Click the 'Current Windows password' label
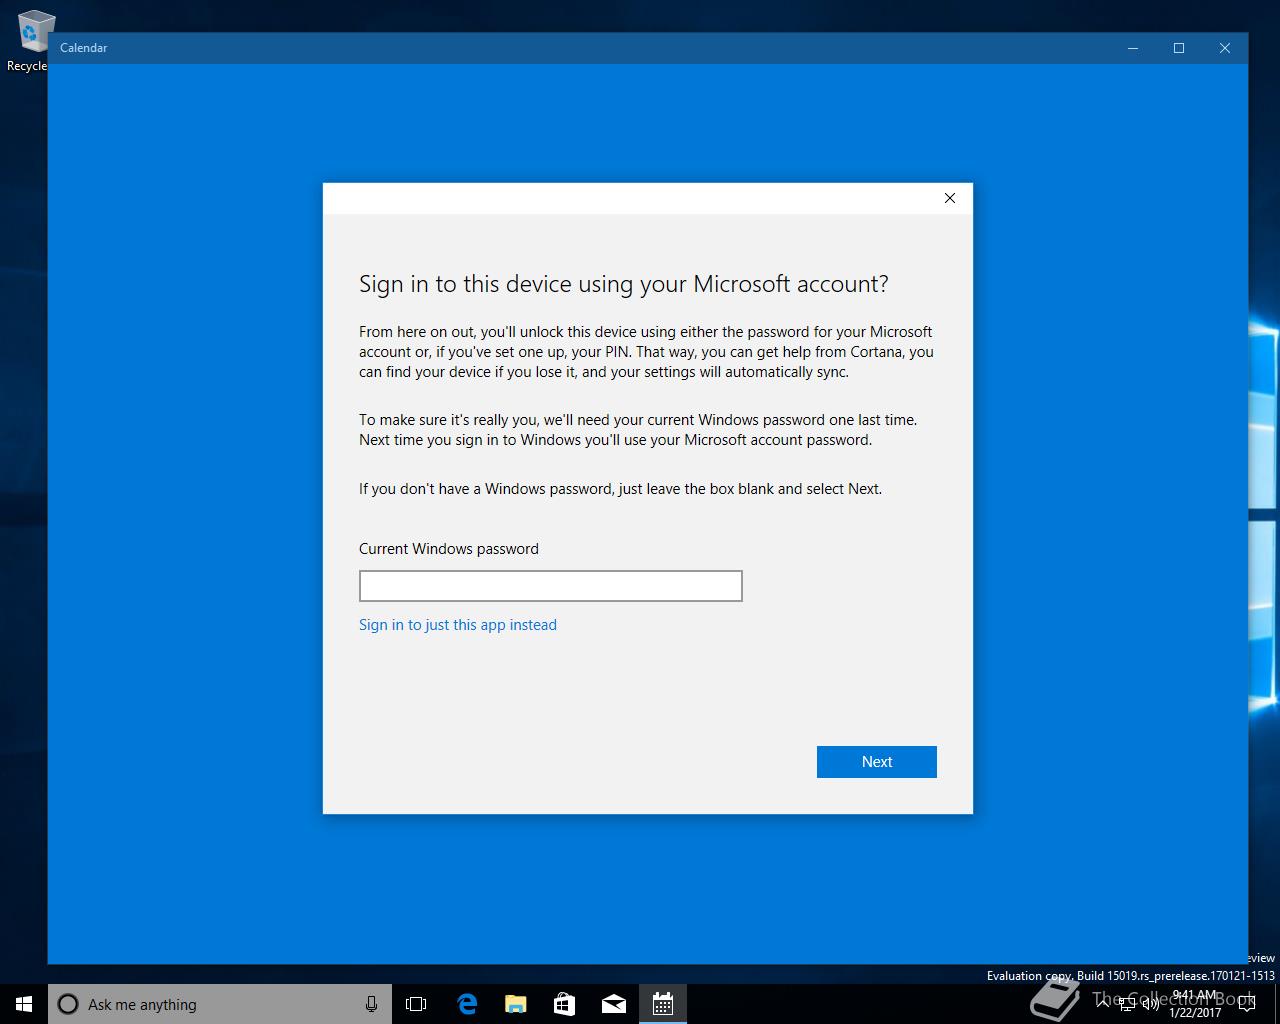The width and height of the screenshot is (1280, 1024). (x=449, y=549)
